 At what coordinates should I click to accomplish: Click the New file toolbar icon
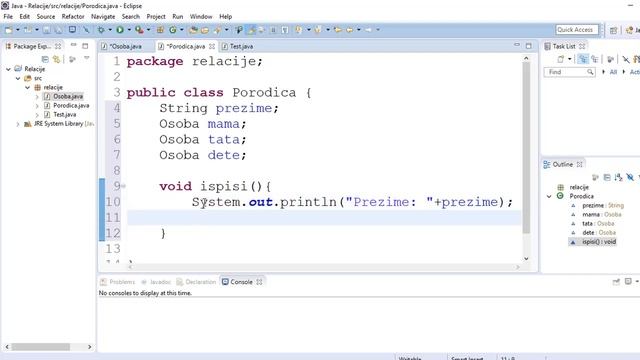pyautogui.click(x=9, y=30)
